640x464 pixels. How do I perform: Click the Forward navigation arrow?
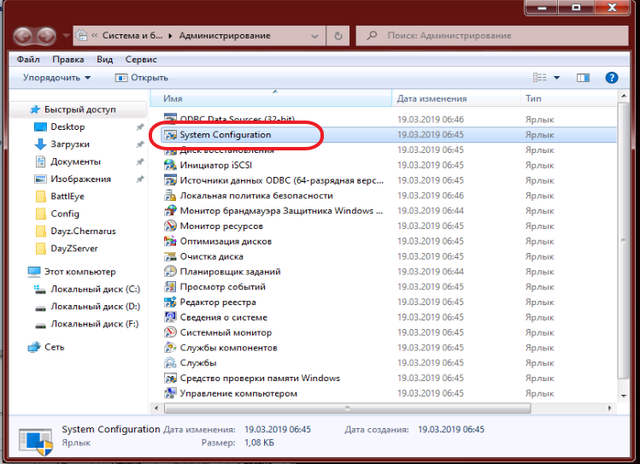pos(47,36)
